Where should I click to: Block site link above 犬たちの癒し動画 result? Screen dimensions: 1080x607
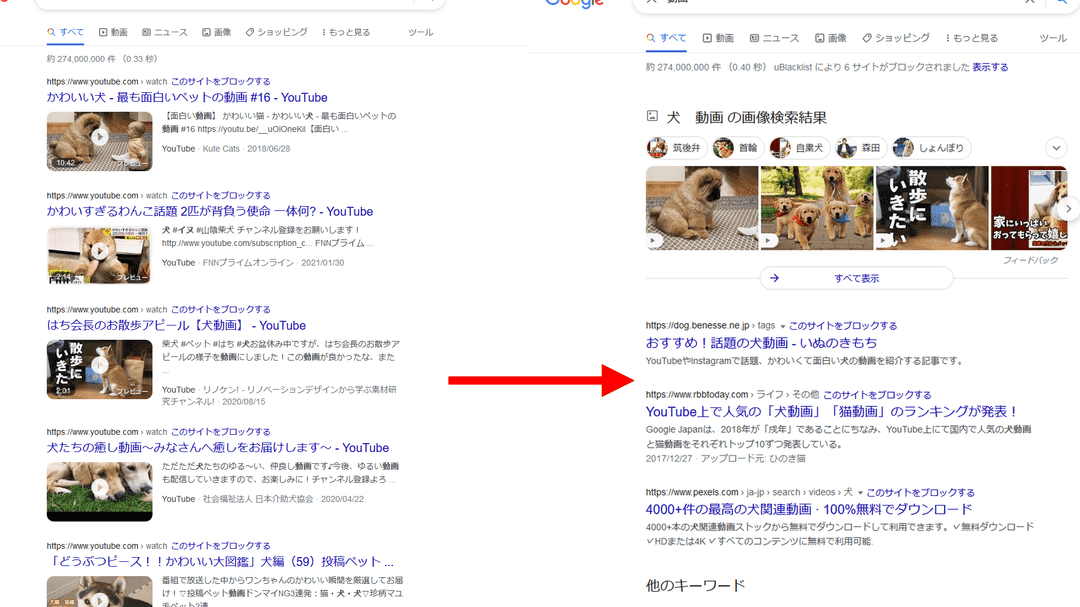pyautogui.click(x=220, y=432)
